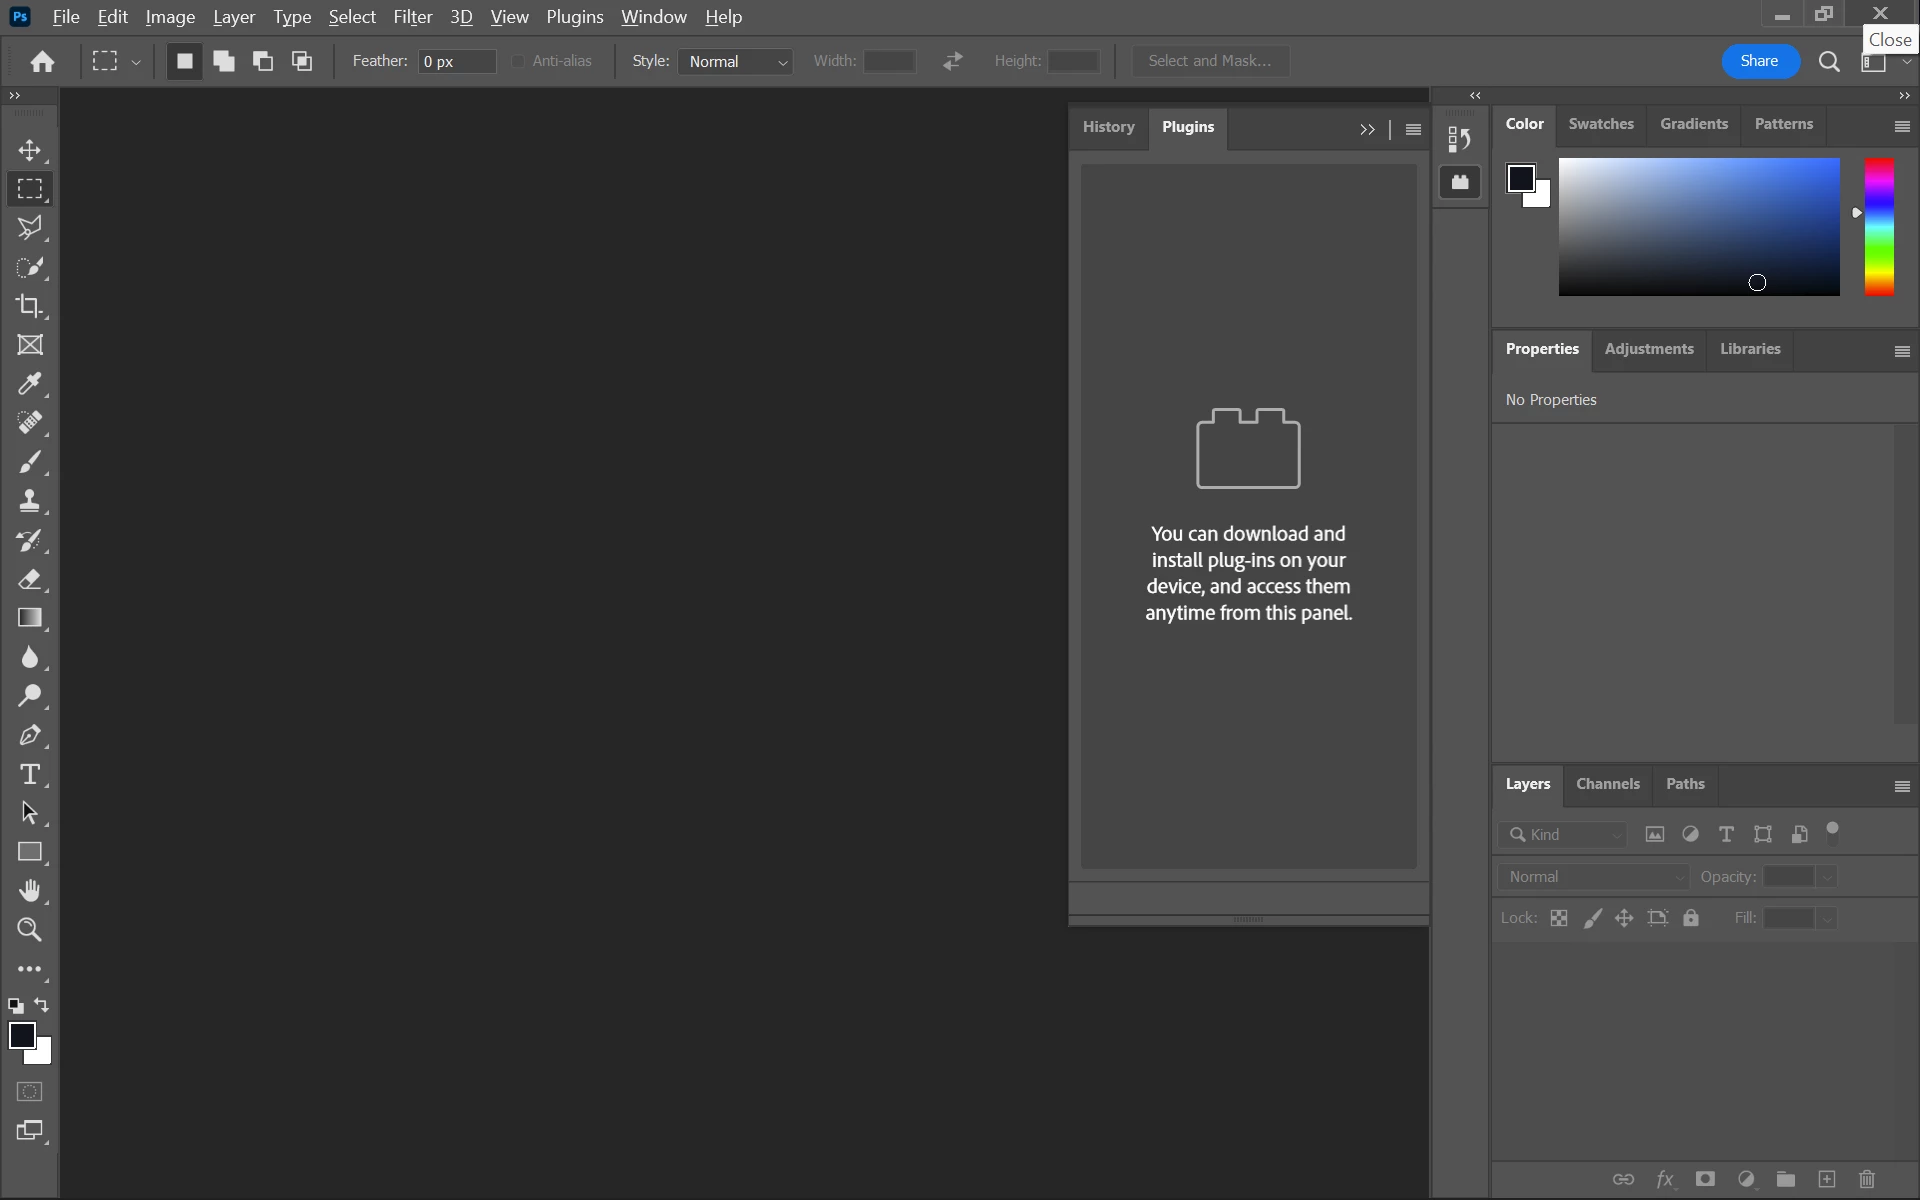Select the Eyedropper tool

click(x=30, y=384)
